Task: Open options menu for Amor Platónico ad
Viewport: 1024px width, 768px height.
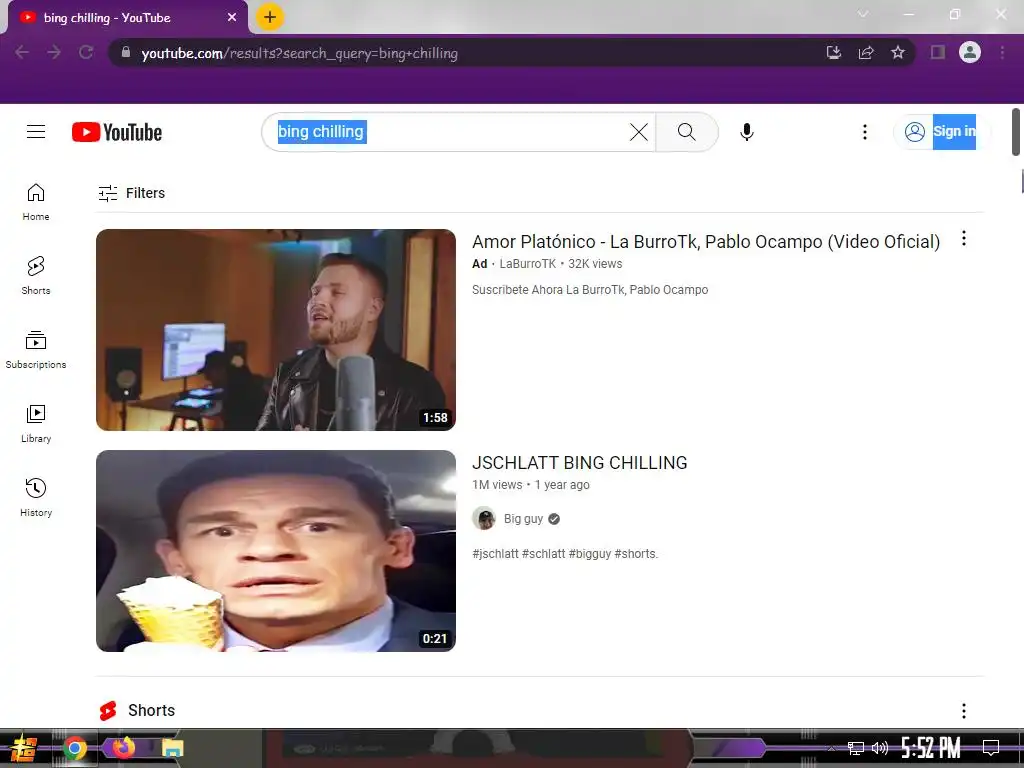Action: click(964, 239)
